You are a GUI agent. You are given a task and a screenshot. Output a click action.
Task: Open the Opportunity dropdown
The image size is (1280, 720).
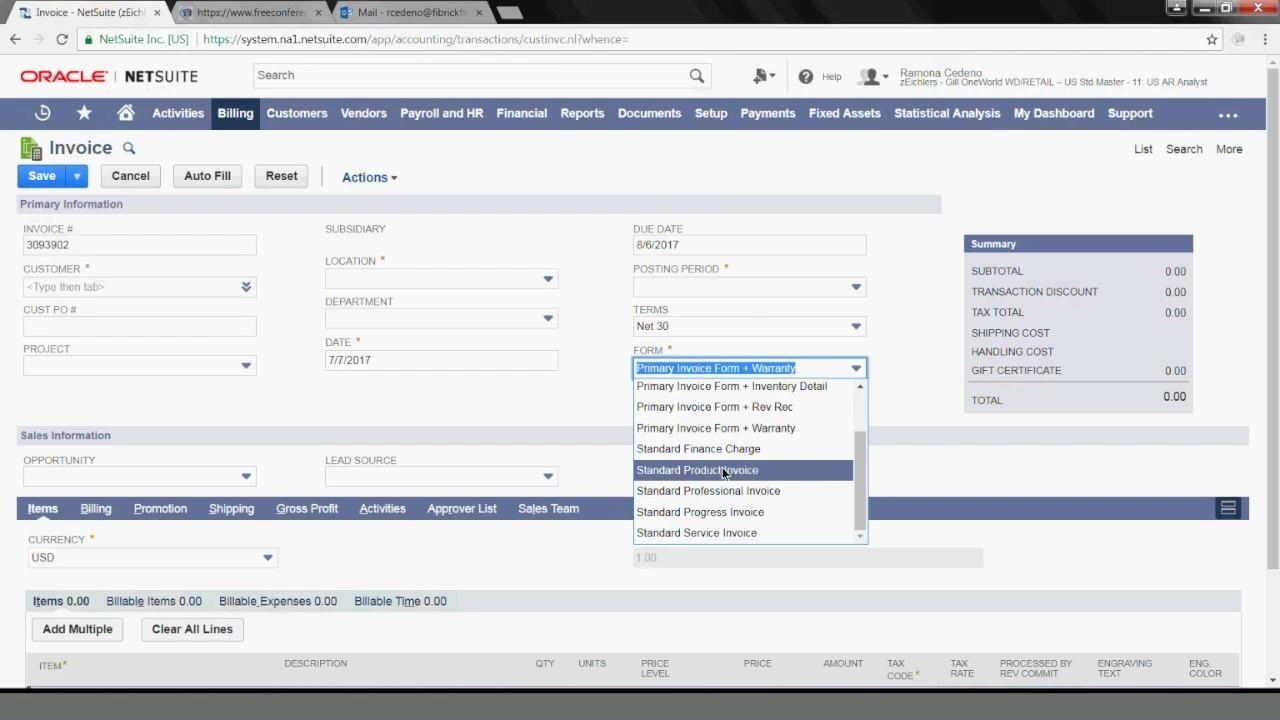click(246, 477)
